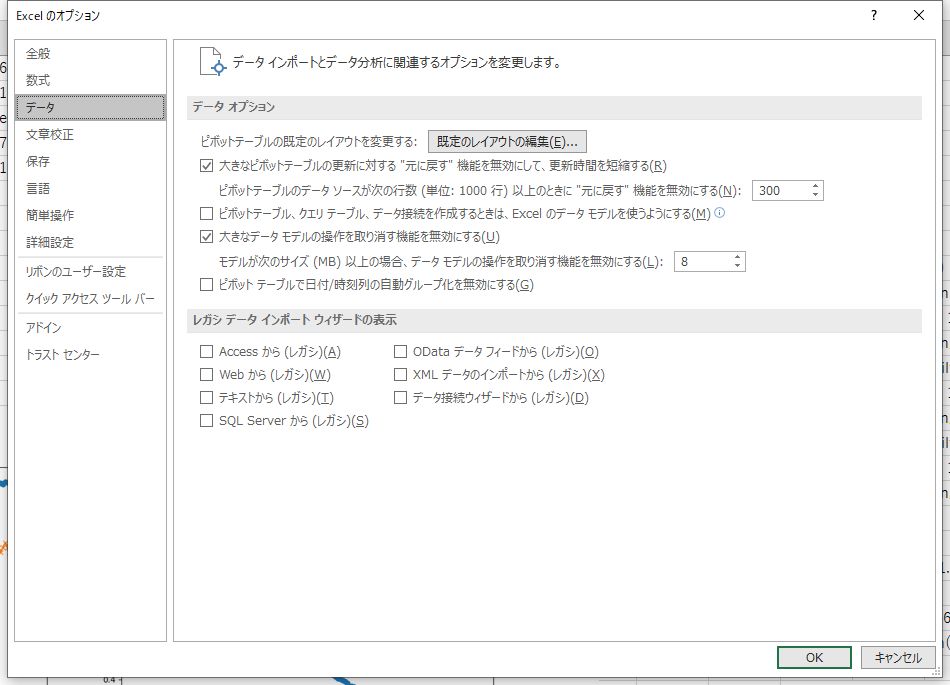Increase the 300 row count spinner
Image resolution: width=950 pixels, height=685 pixels.
coord(815,187)
